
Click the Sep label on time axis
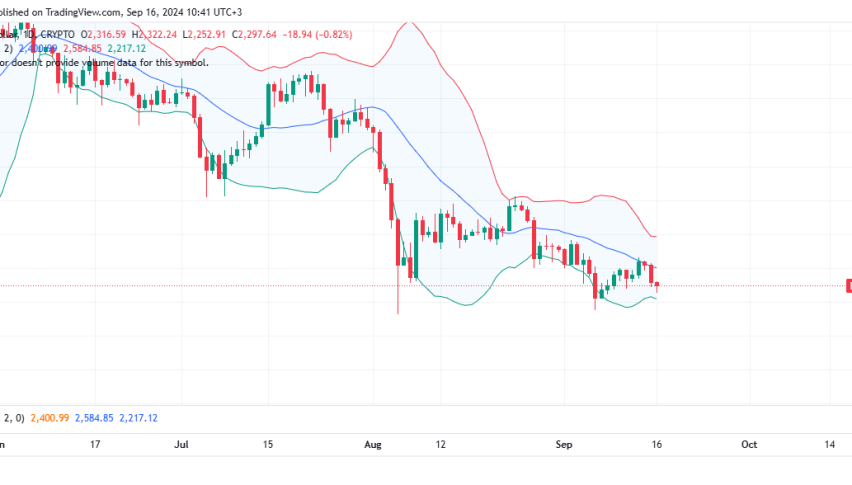(x=564, y=444)
